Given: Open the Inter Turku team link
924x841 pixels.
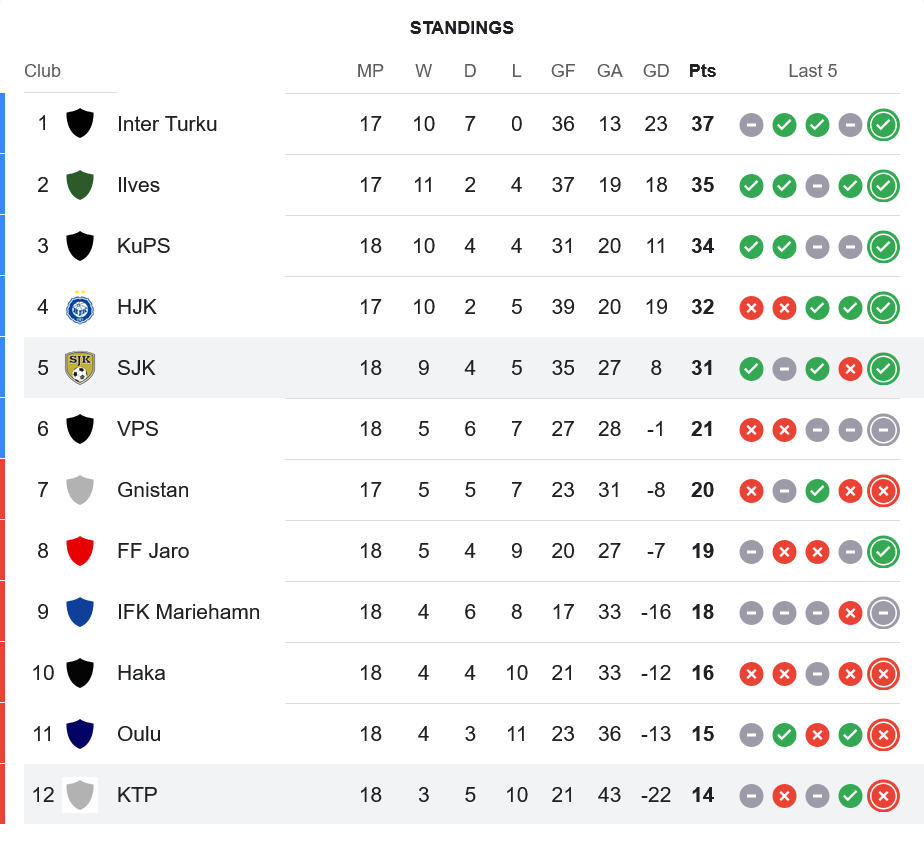Looking at the screenshot, I should pos(167,124).
